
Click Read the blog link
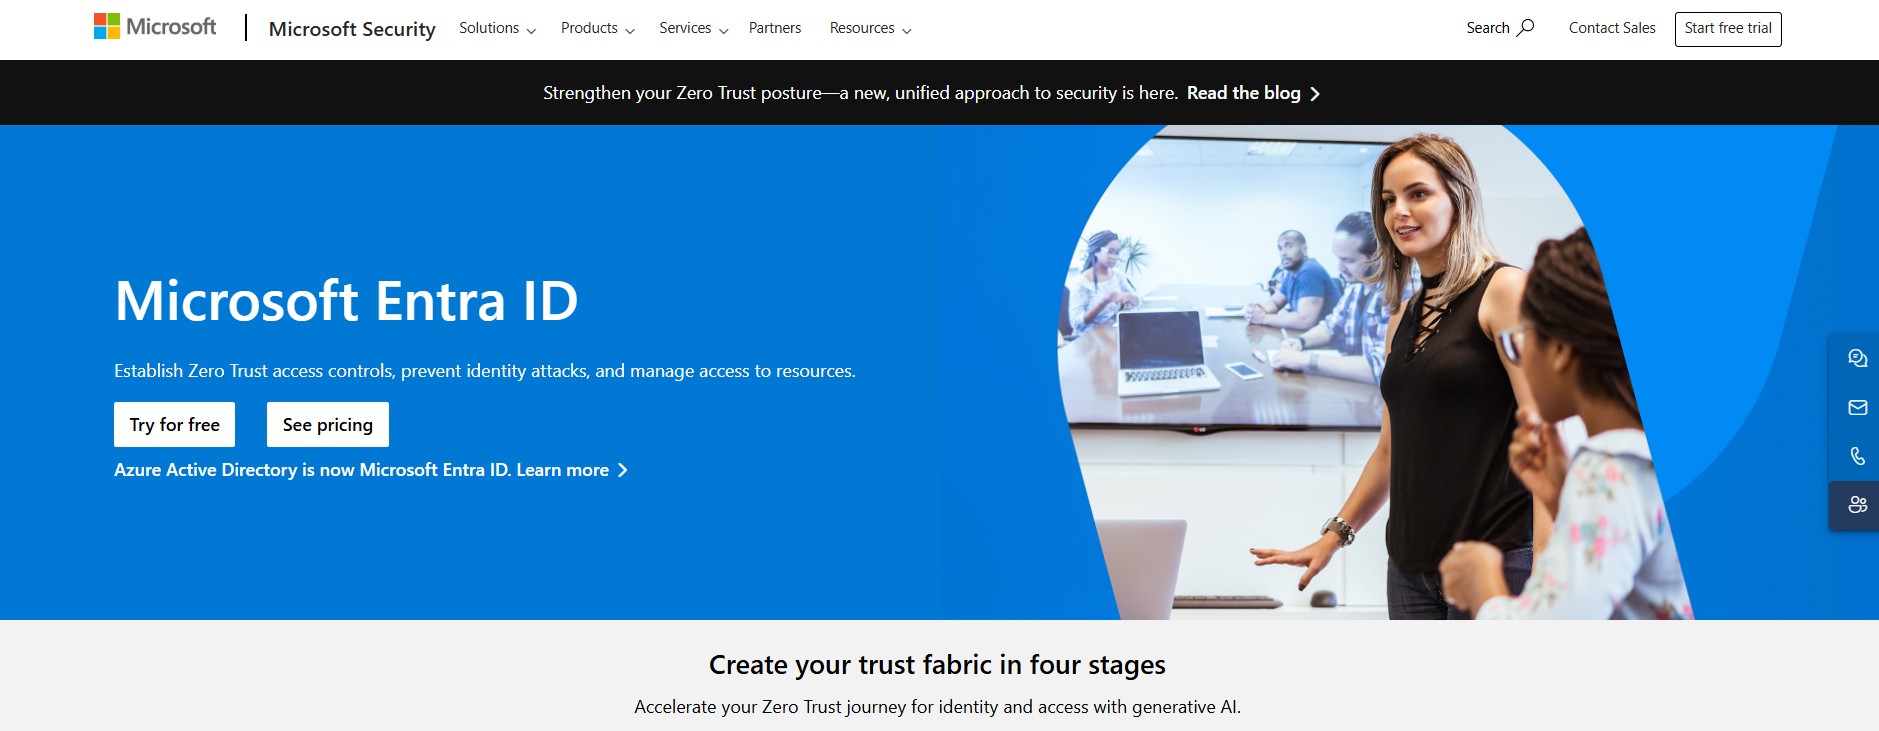tap(1243, 93)
